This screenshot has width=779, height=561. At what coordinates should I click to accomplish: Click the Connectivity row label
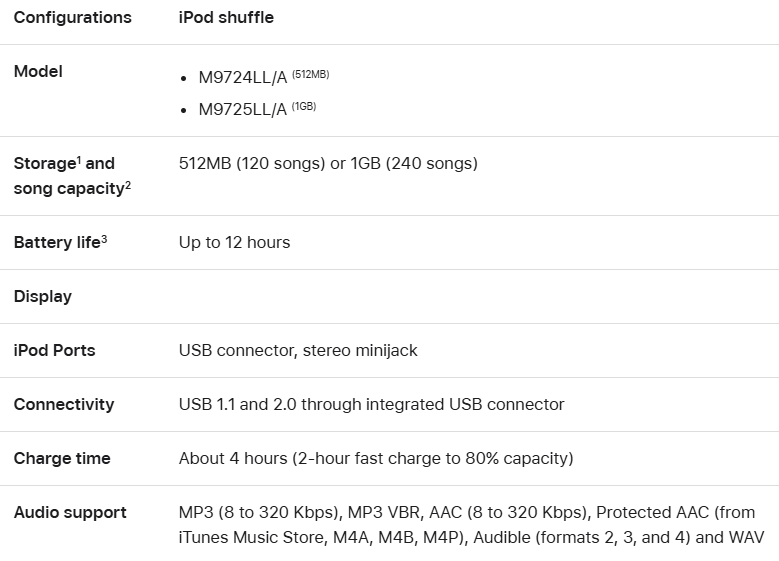tap(64, 404)
